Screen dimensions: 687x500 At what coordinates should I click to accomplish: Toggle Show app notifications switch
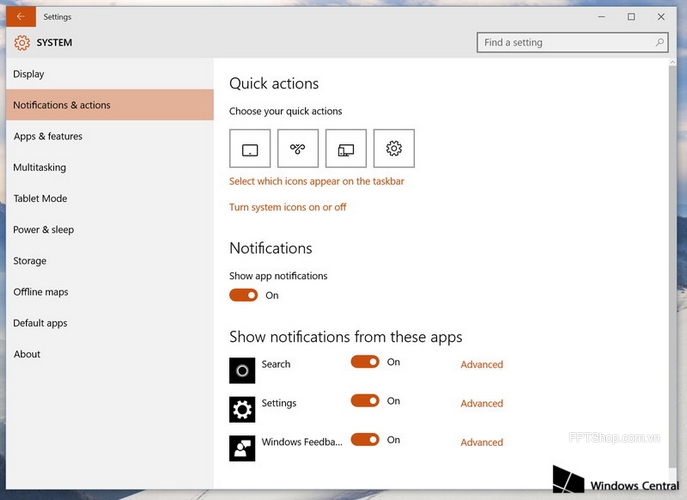pos(244,295)
